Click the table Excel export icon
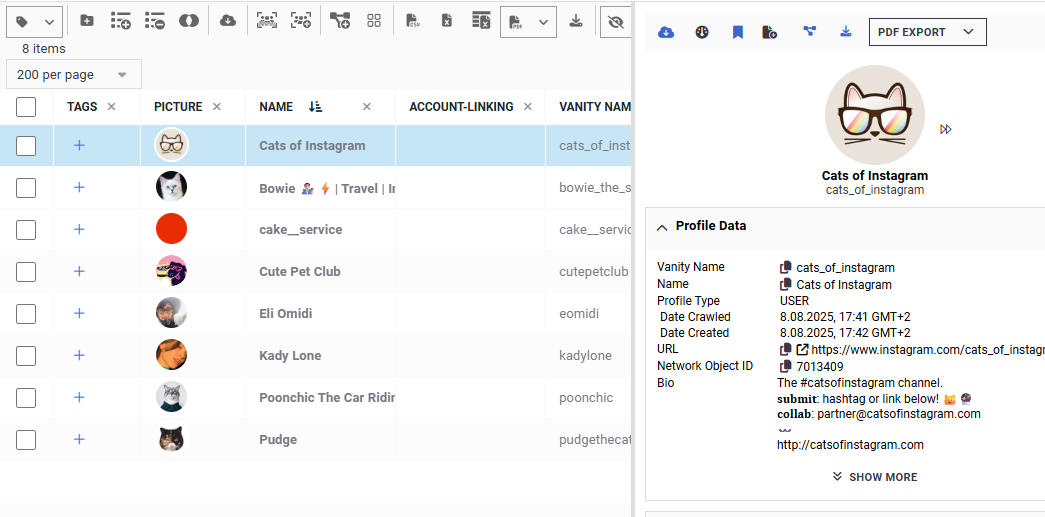 pyautogui.click(x=481, y=21)
